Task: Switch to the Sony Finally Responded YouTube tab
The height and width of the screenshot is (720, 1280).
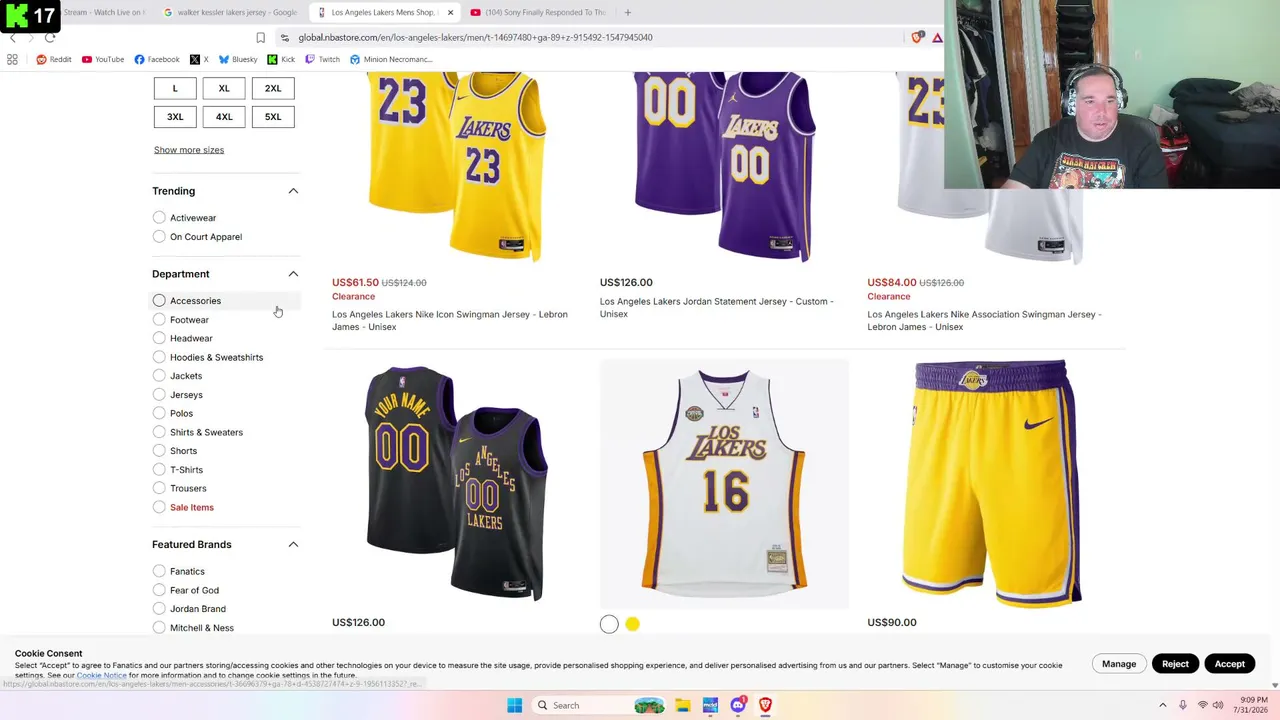Action: [537, 12]
